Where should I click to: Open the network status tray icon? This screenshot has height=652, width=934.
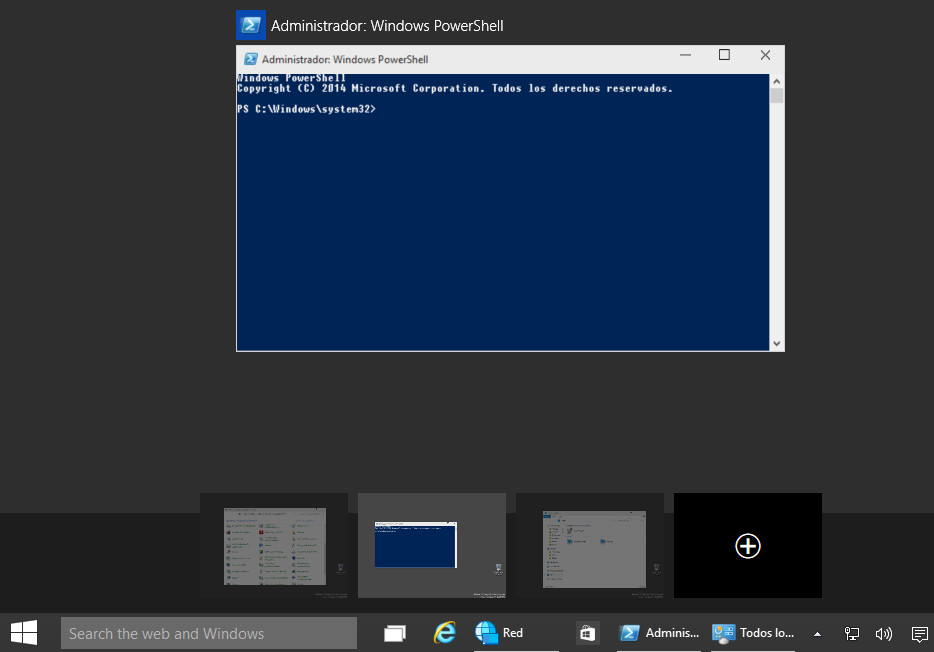point(851,632)
